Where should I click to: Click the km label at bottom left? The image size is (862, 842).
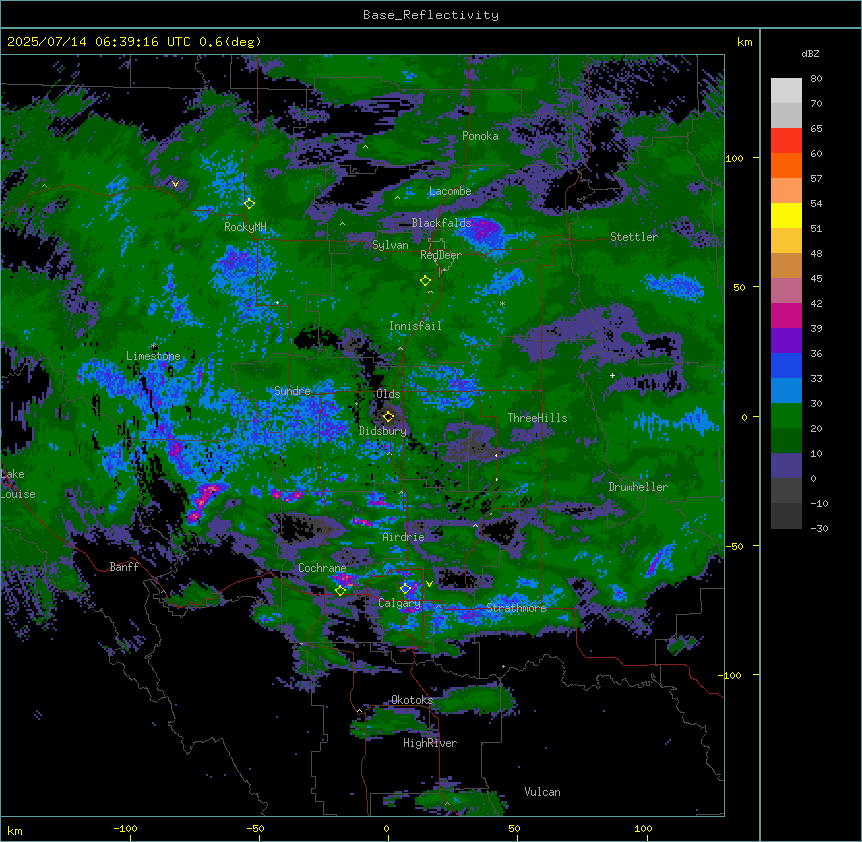15,831
